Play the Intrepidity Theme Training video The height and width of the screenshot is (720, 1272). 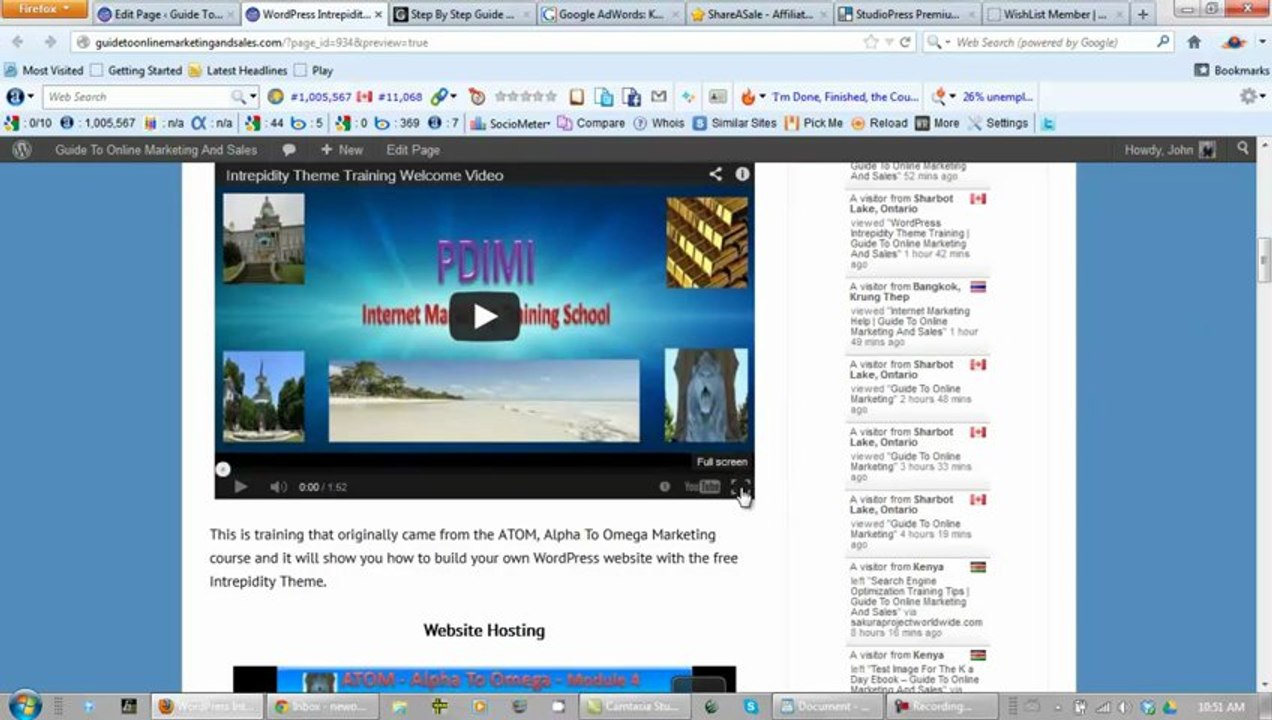click(484, 317)
